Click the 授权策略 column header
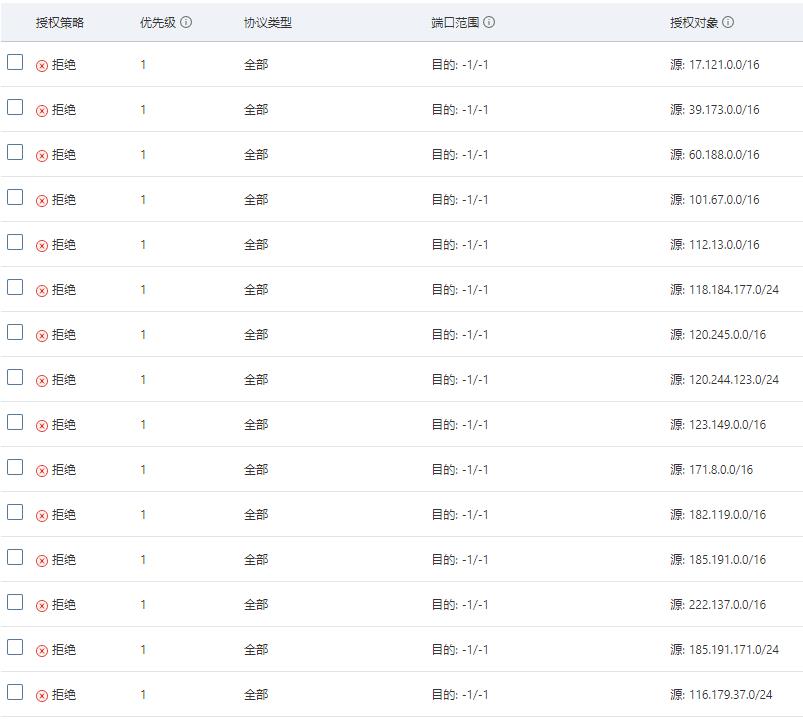This screenshot has height=722, width=803. pos(60,23)
